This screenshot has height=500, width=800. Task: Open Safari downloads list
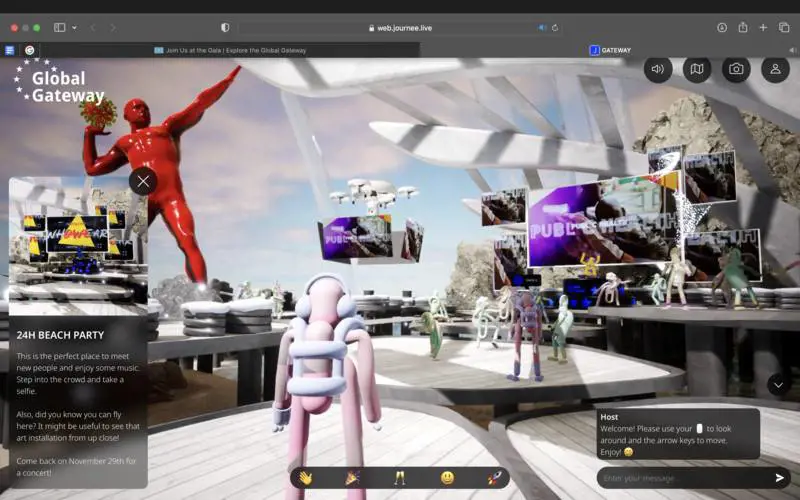[722, 27]
